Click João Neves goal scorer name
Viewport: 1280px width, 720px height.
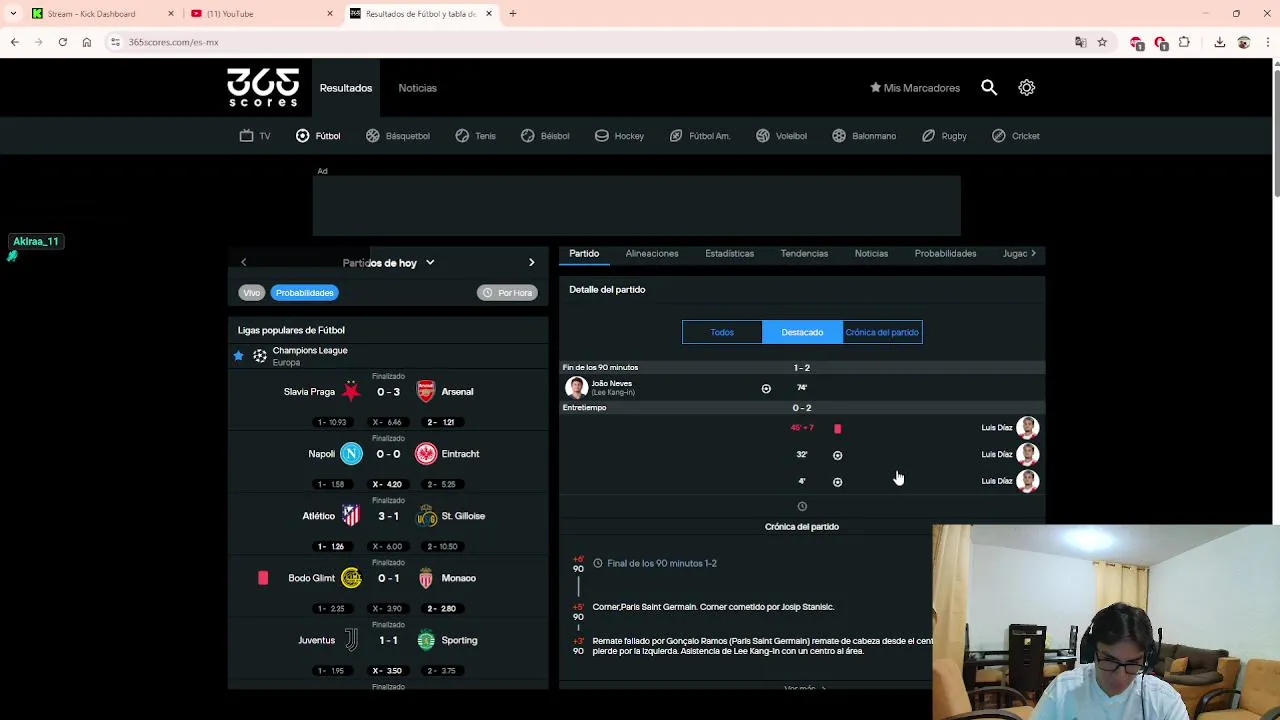tap(611, 383)
